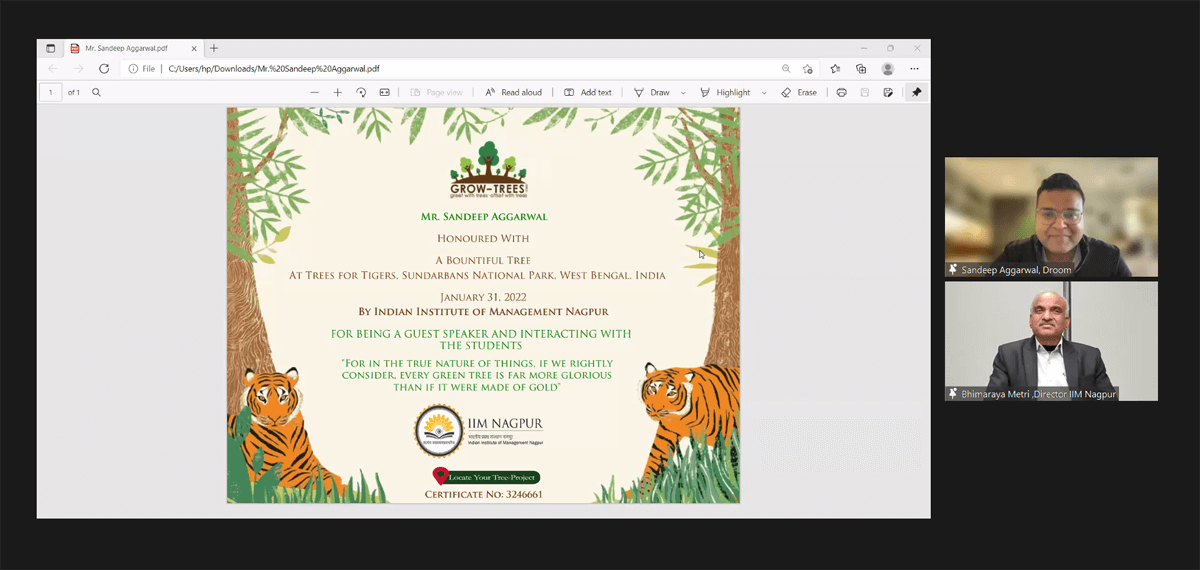Open the tab actions menu icon
The height and width of the screenshot is (570, 1200).
click(50, 48)
